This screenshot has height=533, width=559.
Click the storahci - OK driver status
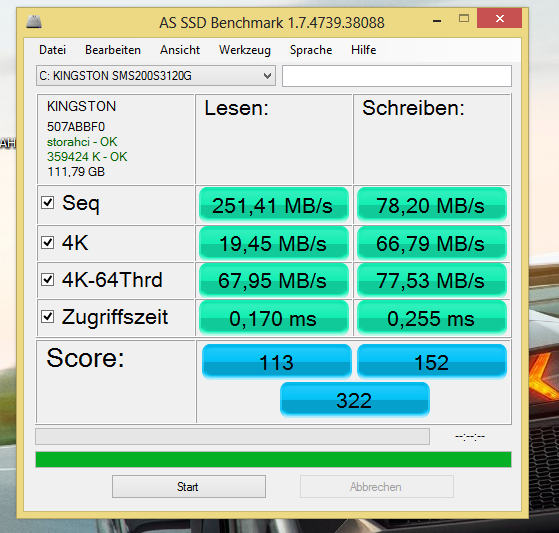pyautogui.click(x=82, y=142)
